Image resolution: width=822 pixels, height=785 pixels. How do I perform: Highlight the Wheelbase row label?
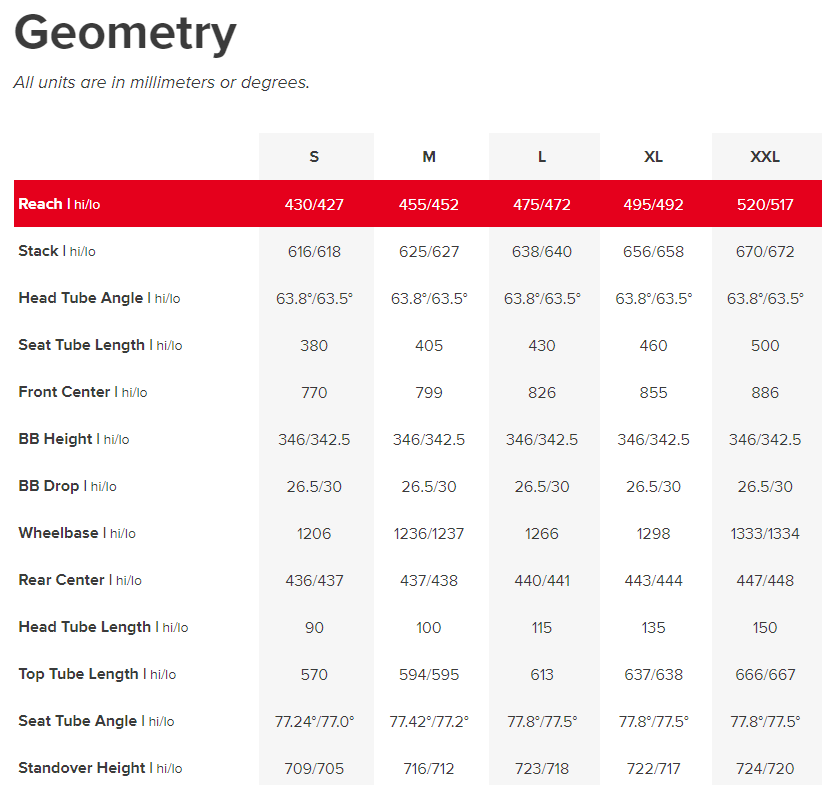point(76,533)
